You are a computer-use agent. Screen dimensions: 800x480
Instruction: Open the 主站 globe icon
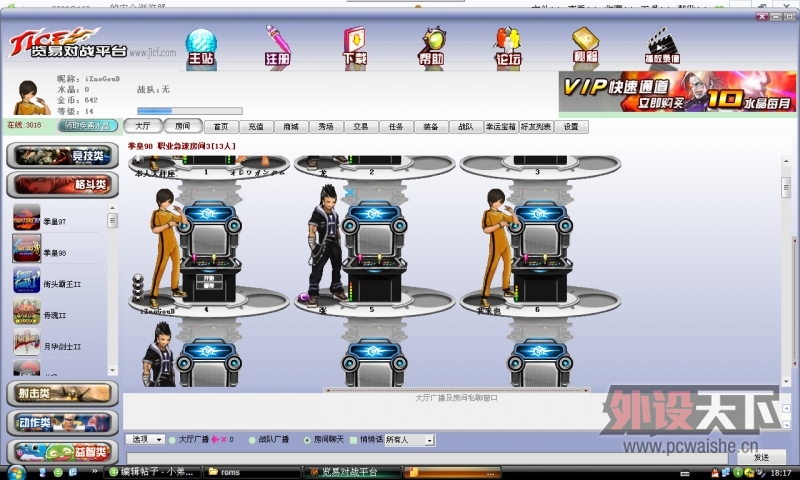201,48
